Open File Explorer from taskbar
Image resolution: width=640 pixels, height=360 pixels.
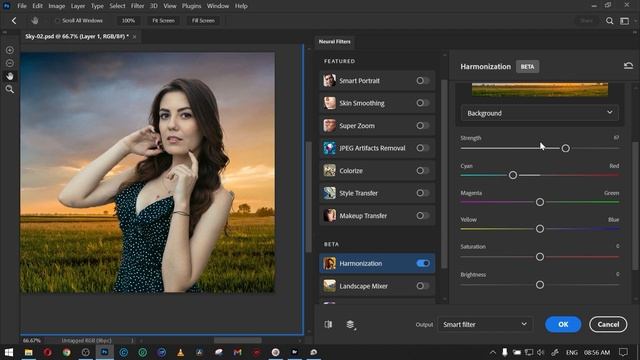[29, 352]
